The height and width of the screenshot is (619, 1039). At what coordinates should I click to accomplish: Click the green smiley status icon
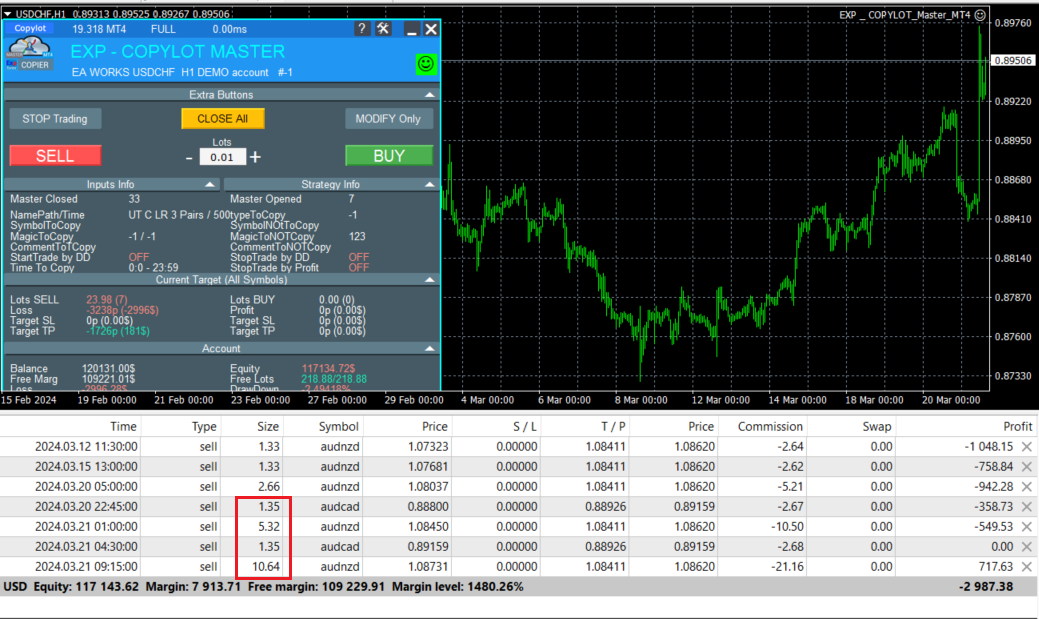point(425,64)
